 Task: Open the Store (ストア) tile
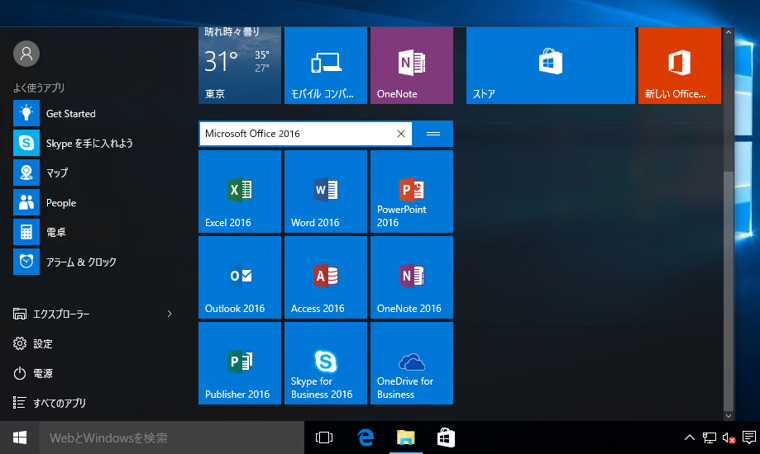[550, 65]
